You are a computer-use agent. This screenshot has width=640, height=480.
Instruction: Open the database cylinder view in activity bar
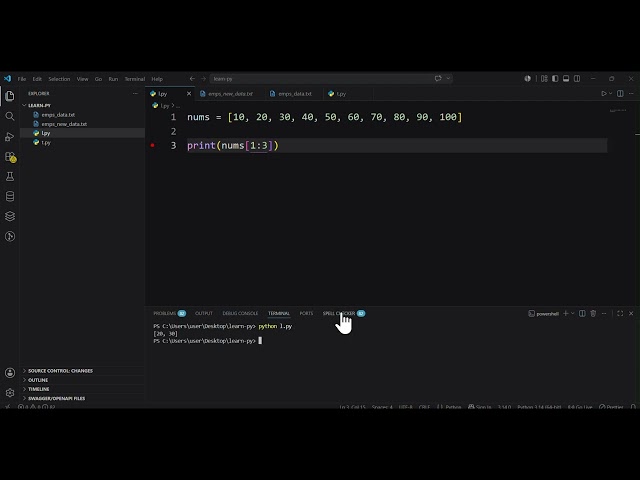(10, 196)
